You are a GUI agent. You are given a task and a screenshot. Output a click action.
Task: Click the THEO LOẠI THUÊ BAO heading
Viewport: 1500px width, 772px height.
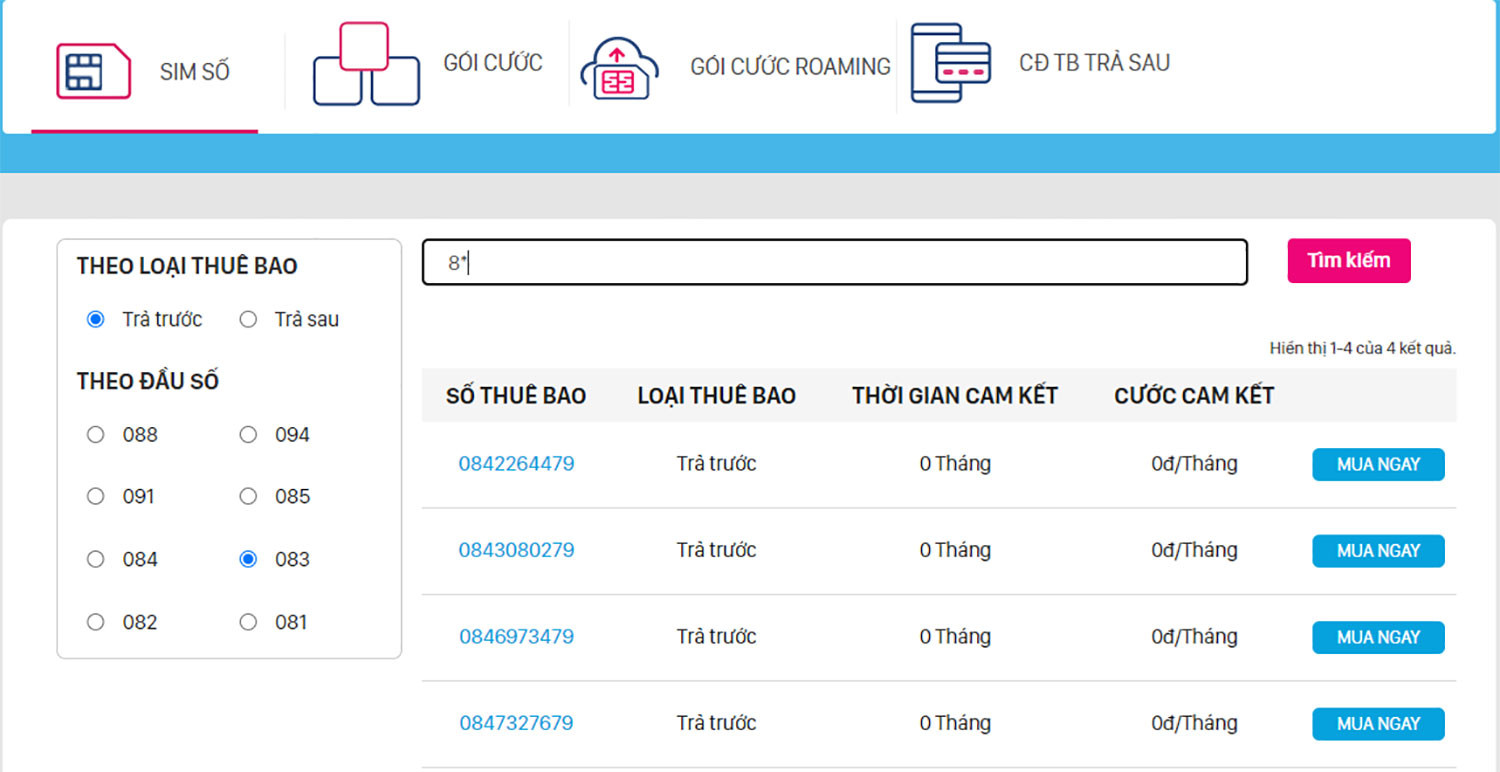tap(187, 266)
